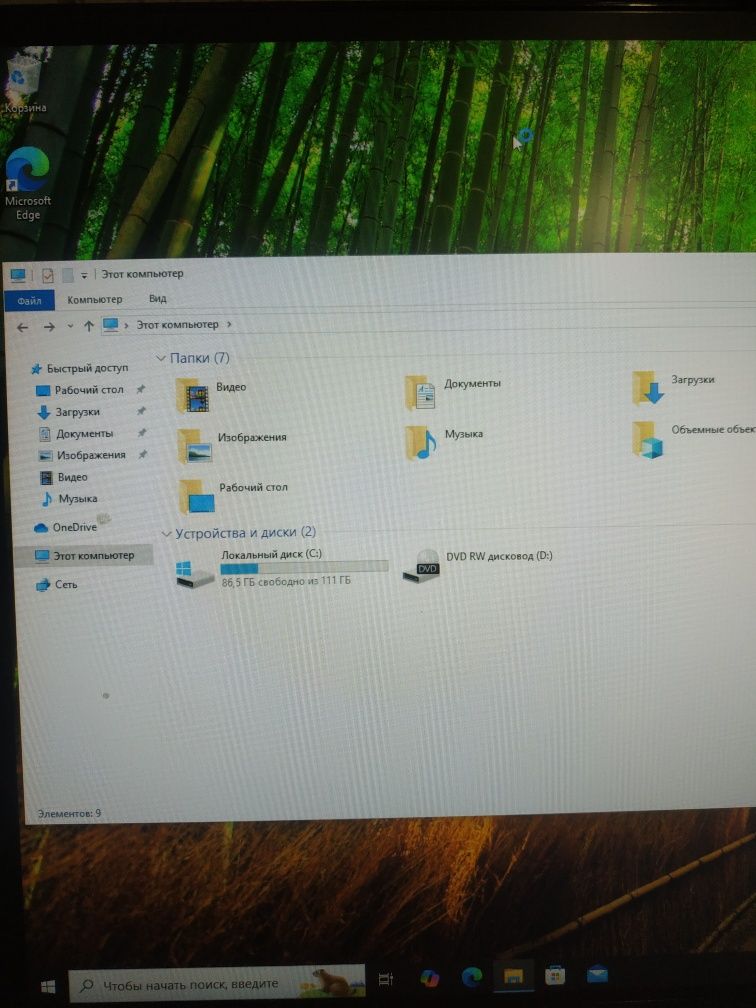Open Task View from the taskbar
This screenshot has width=756, height=1008.
pos(386,978)
